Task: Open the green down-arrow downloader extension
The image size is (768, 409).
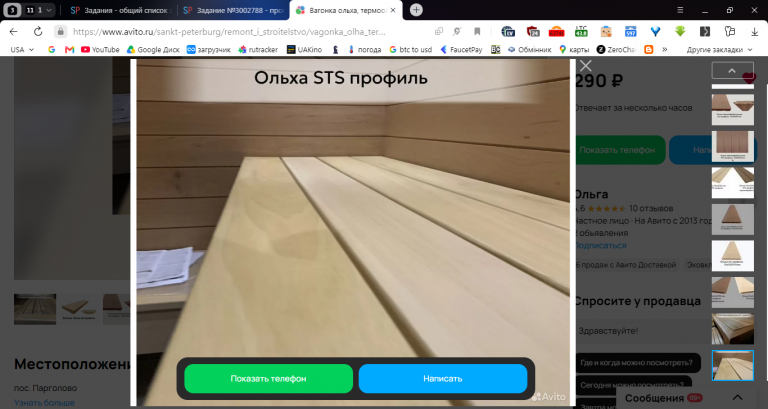Action: click(x=680, y=31)
